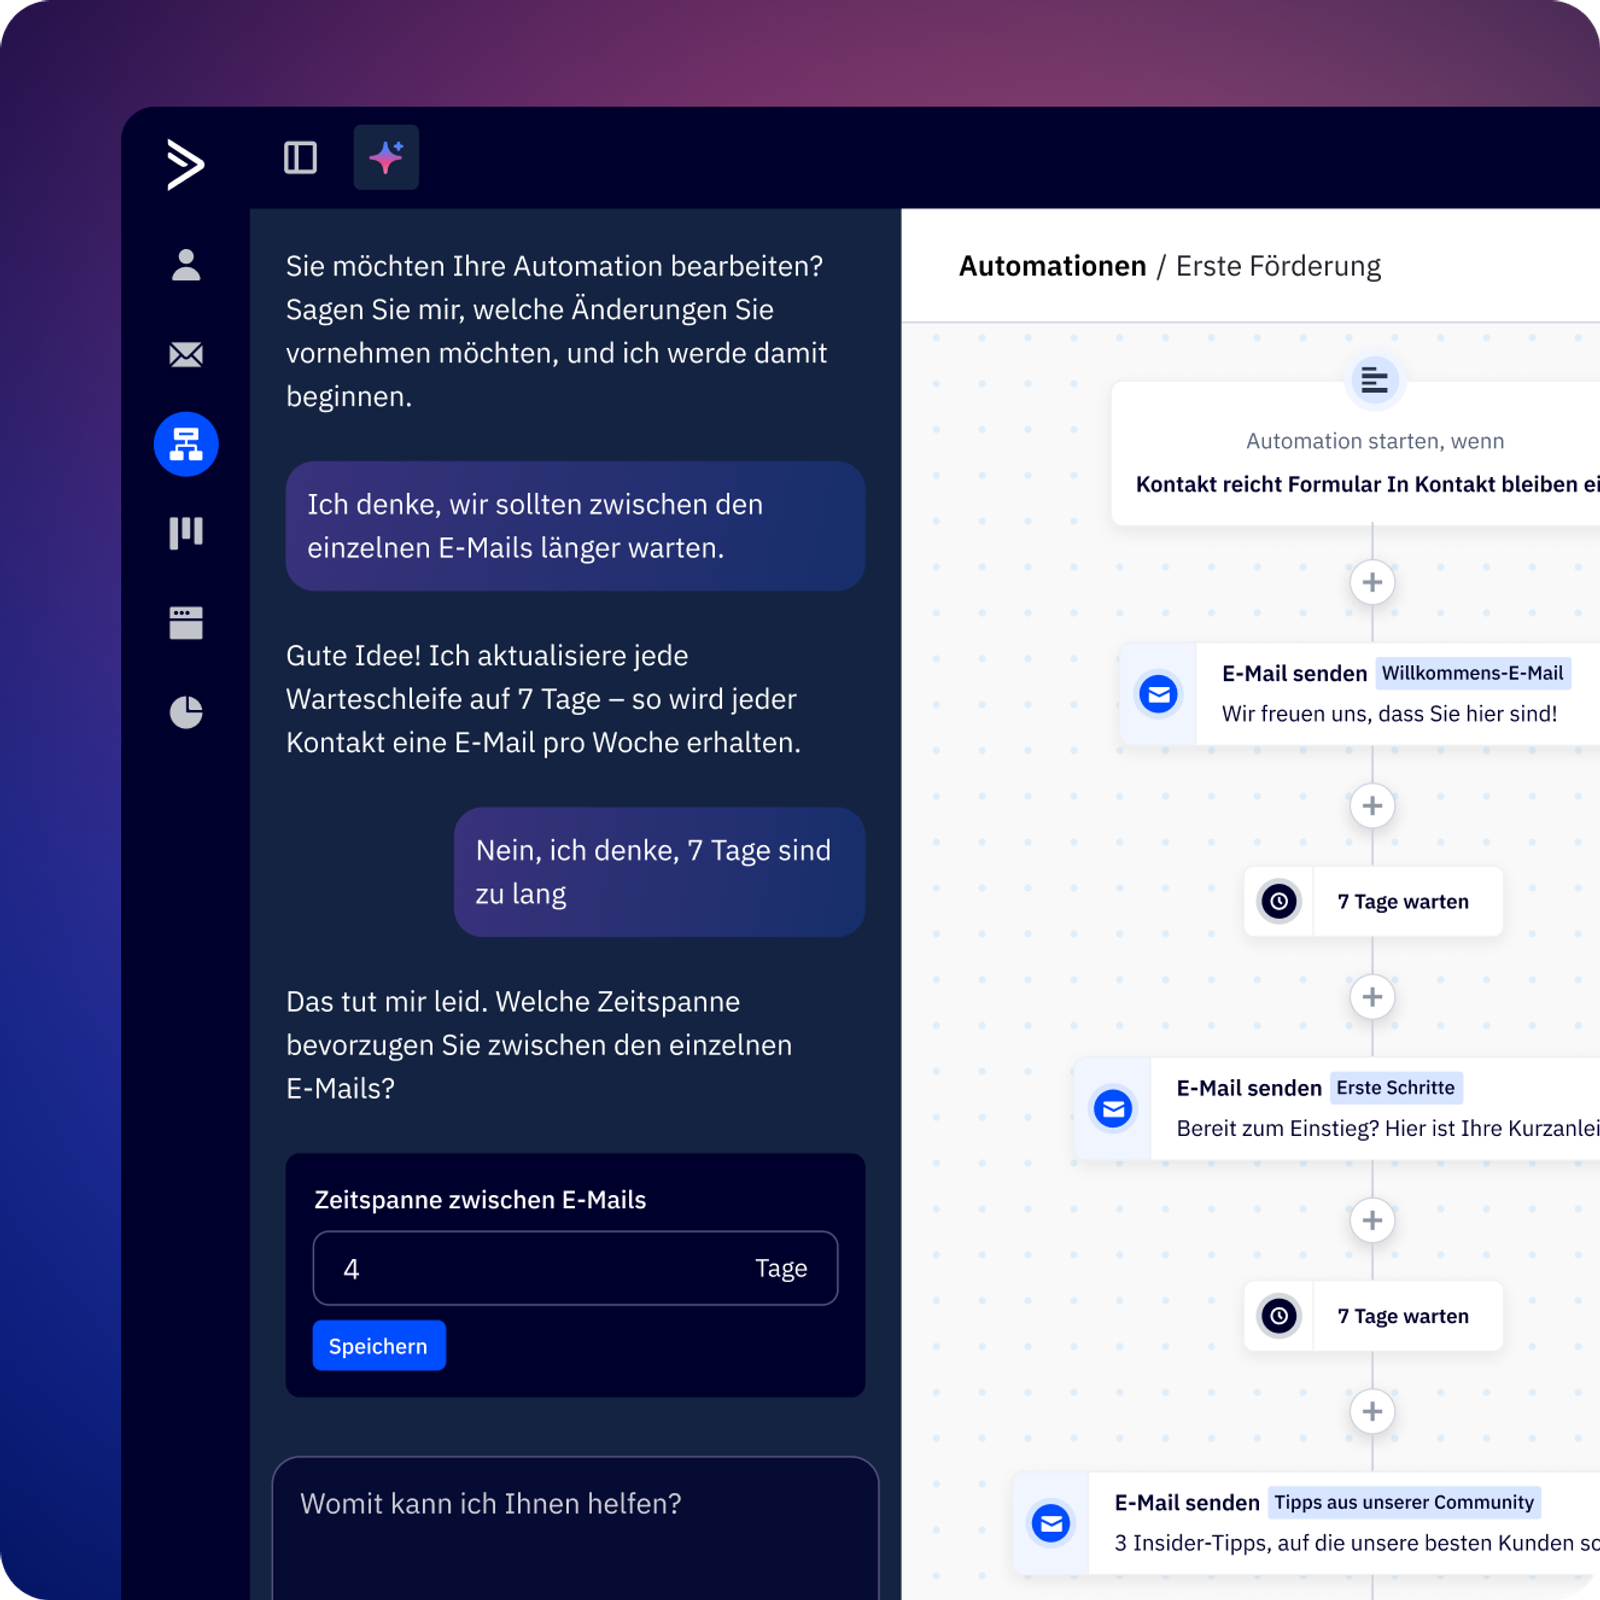Select the first '7 Tage warten' step

click(x=1374, y=902)
